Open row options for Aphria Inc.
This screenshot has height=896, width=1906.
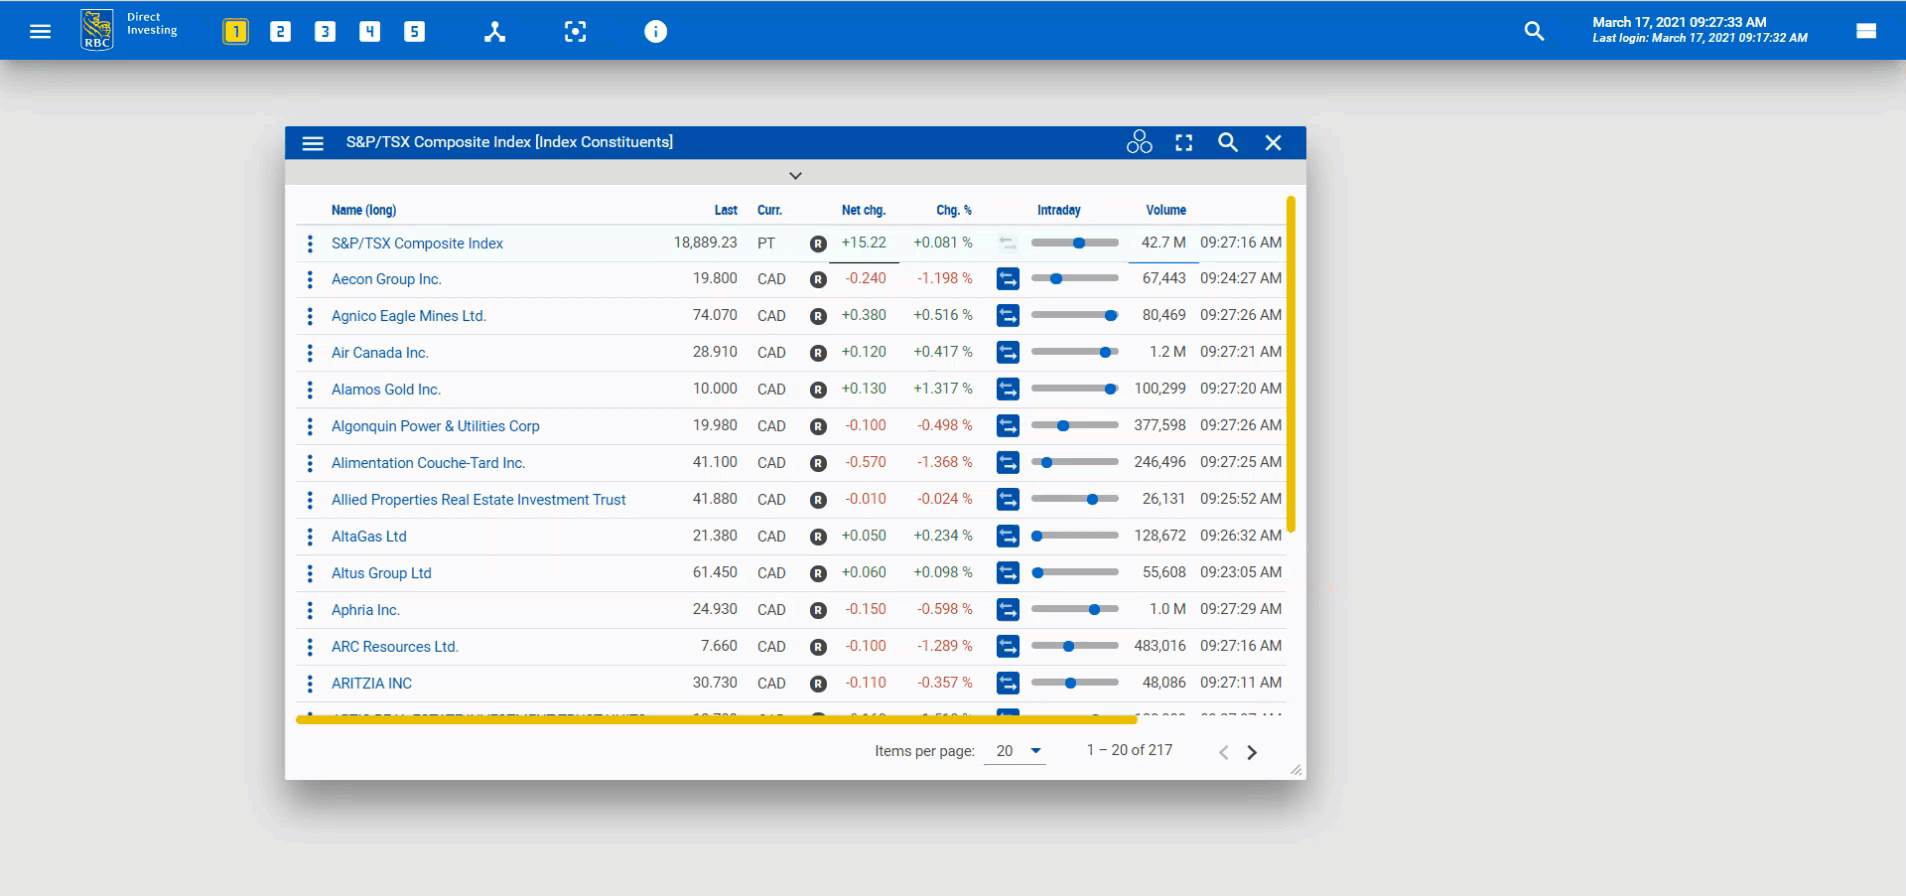point(310,610)
